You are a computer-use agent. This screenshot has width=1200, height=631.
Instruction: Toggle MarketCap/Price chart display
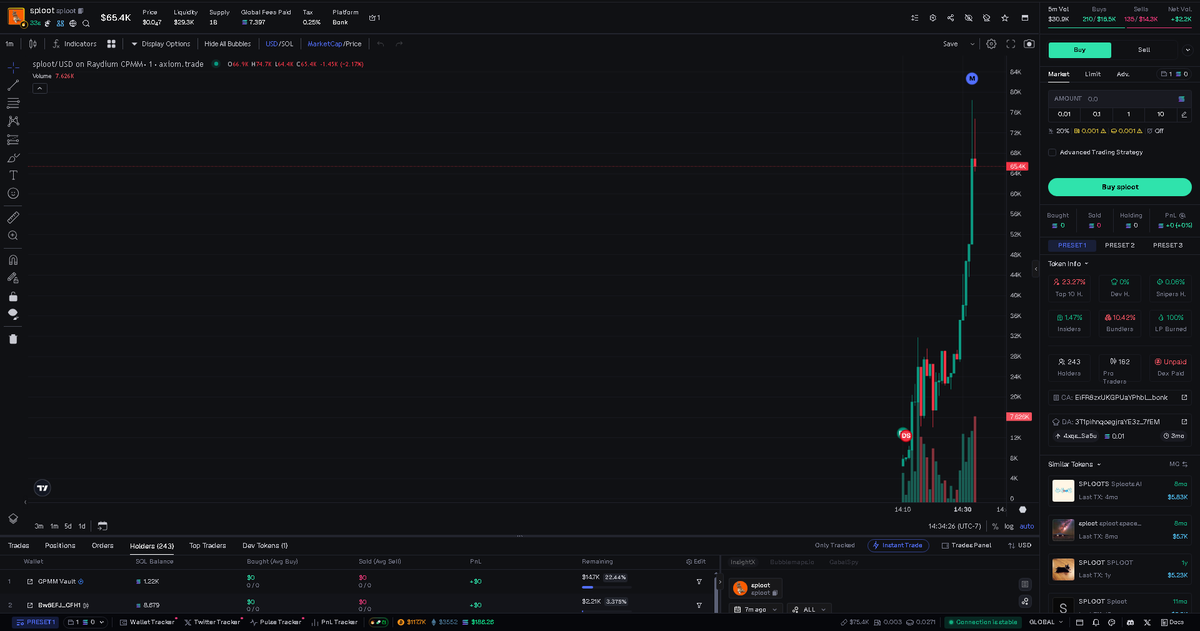334,44
